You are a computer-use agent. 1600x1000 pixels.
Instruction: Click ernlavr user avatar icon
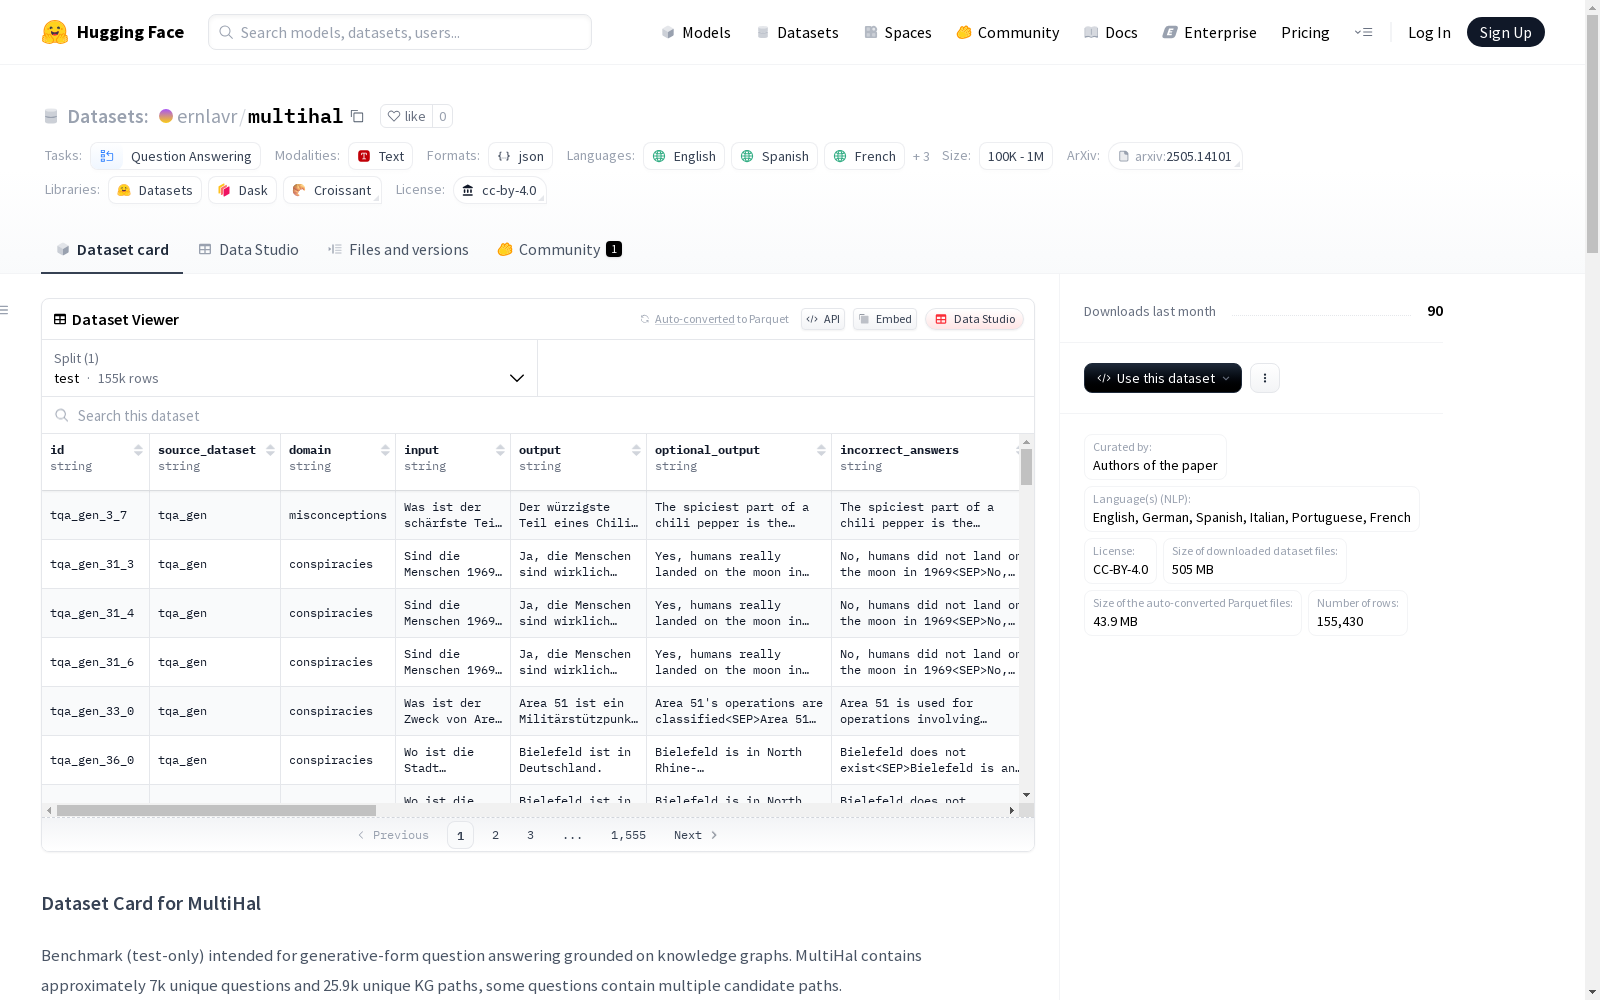click(x=166, y=116)
